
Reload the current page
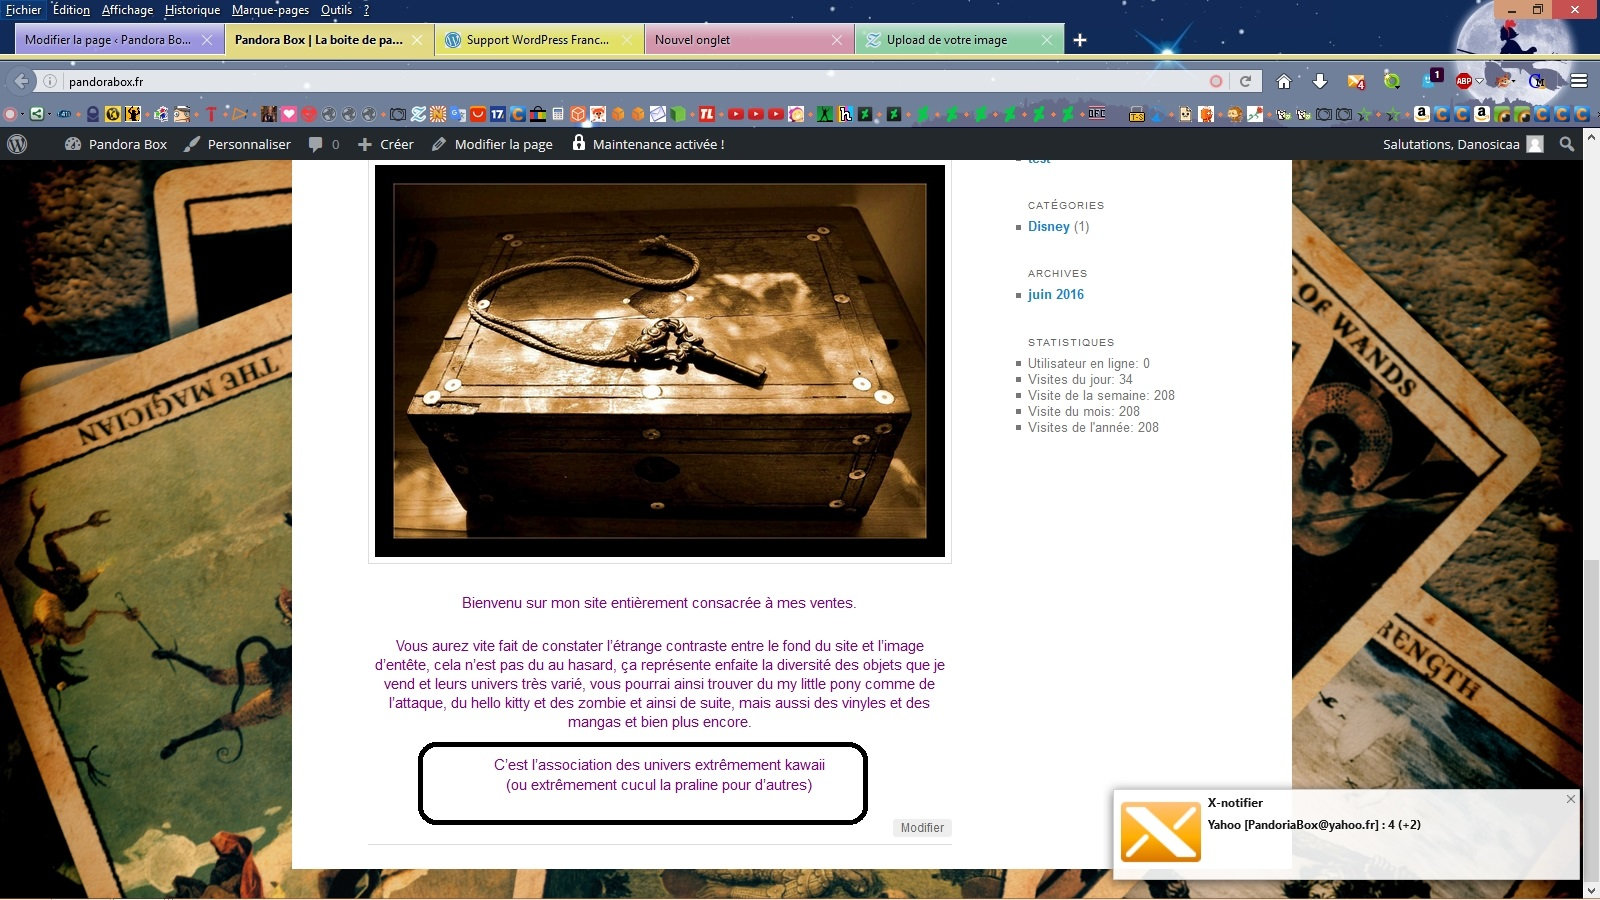tap(1245, 81)
